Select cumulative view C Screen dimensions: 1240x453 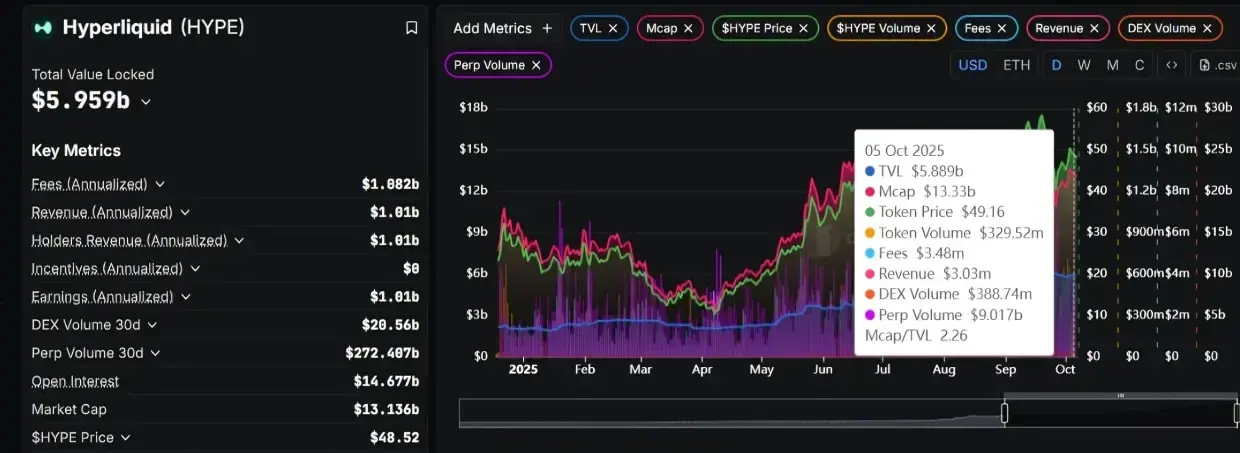[1139, 65]
